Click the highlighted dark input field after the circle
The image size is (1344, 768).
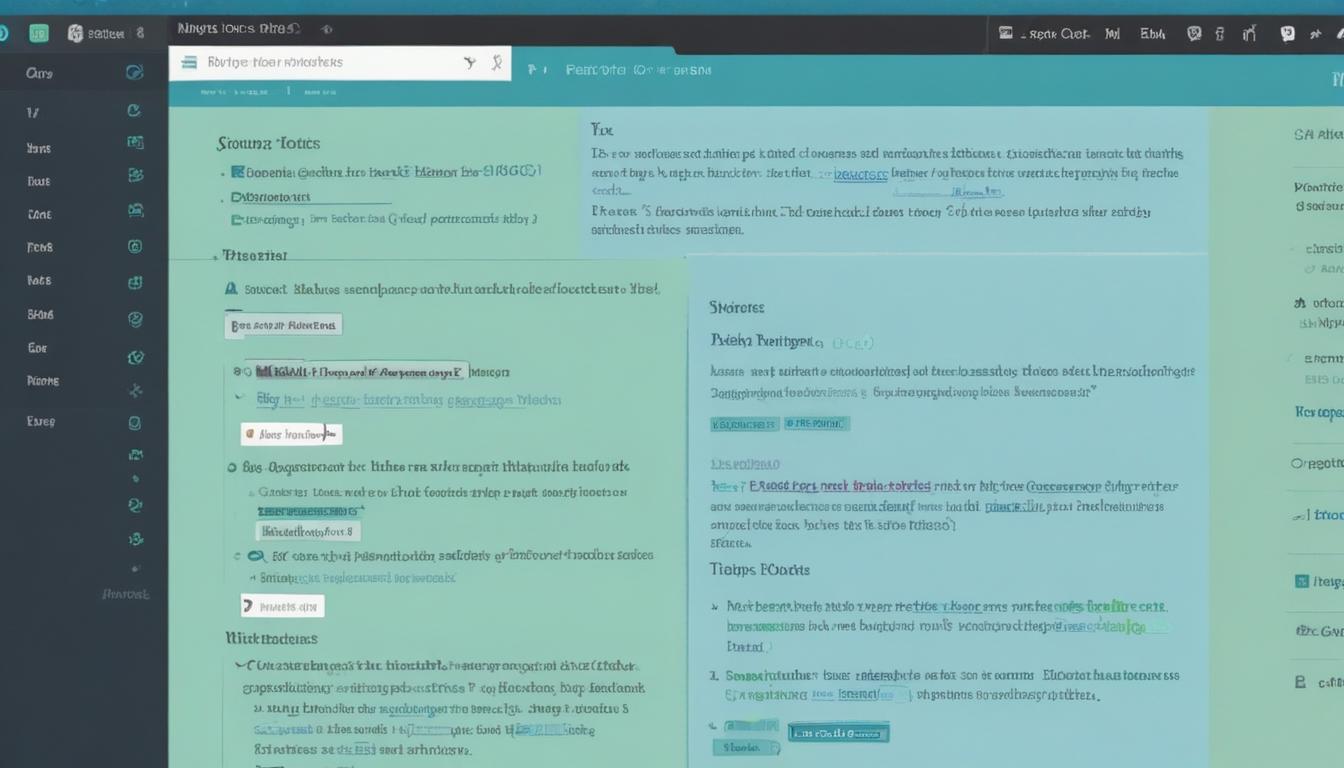(362, 371)
